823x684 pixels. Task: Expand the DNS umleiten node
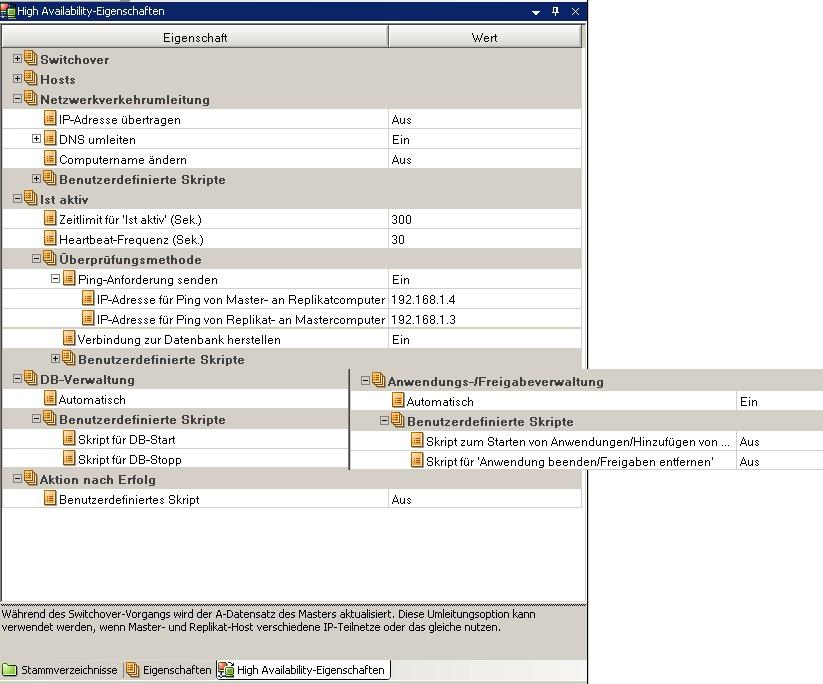36,139
